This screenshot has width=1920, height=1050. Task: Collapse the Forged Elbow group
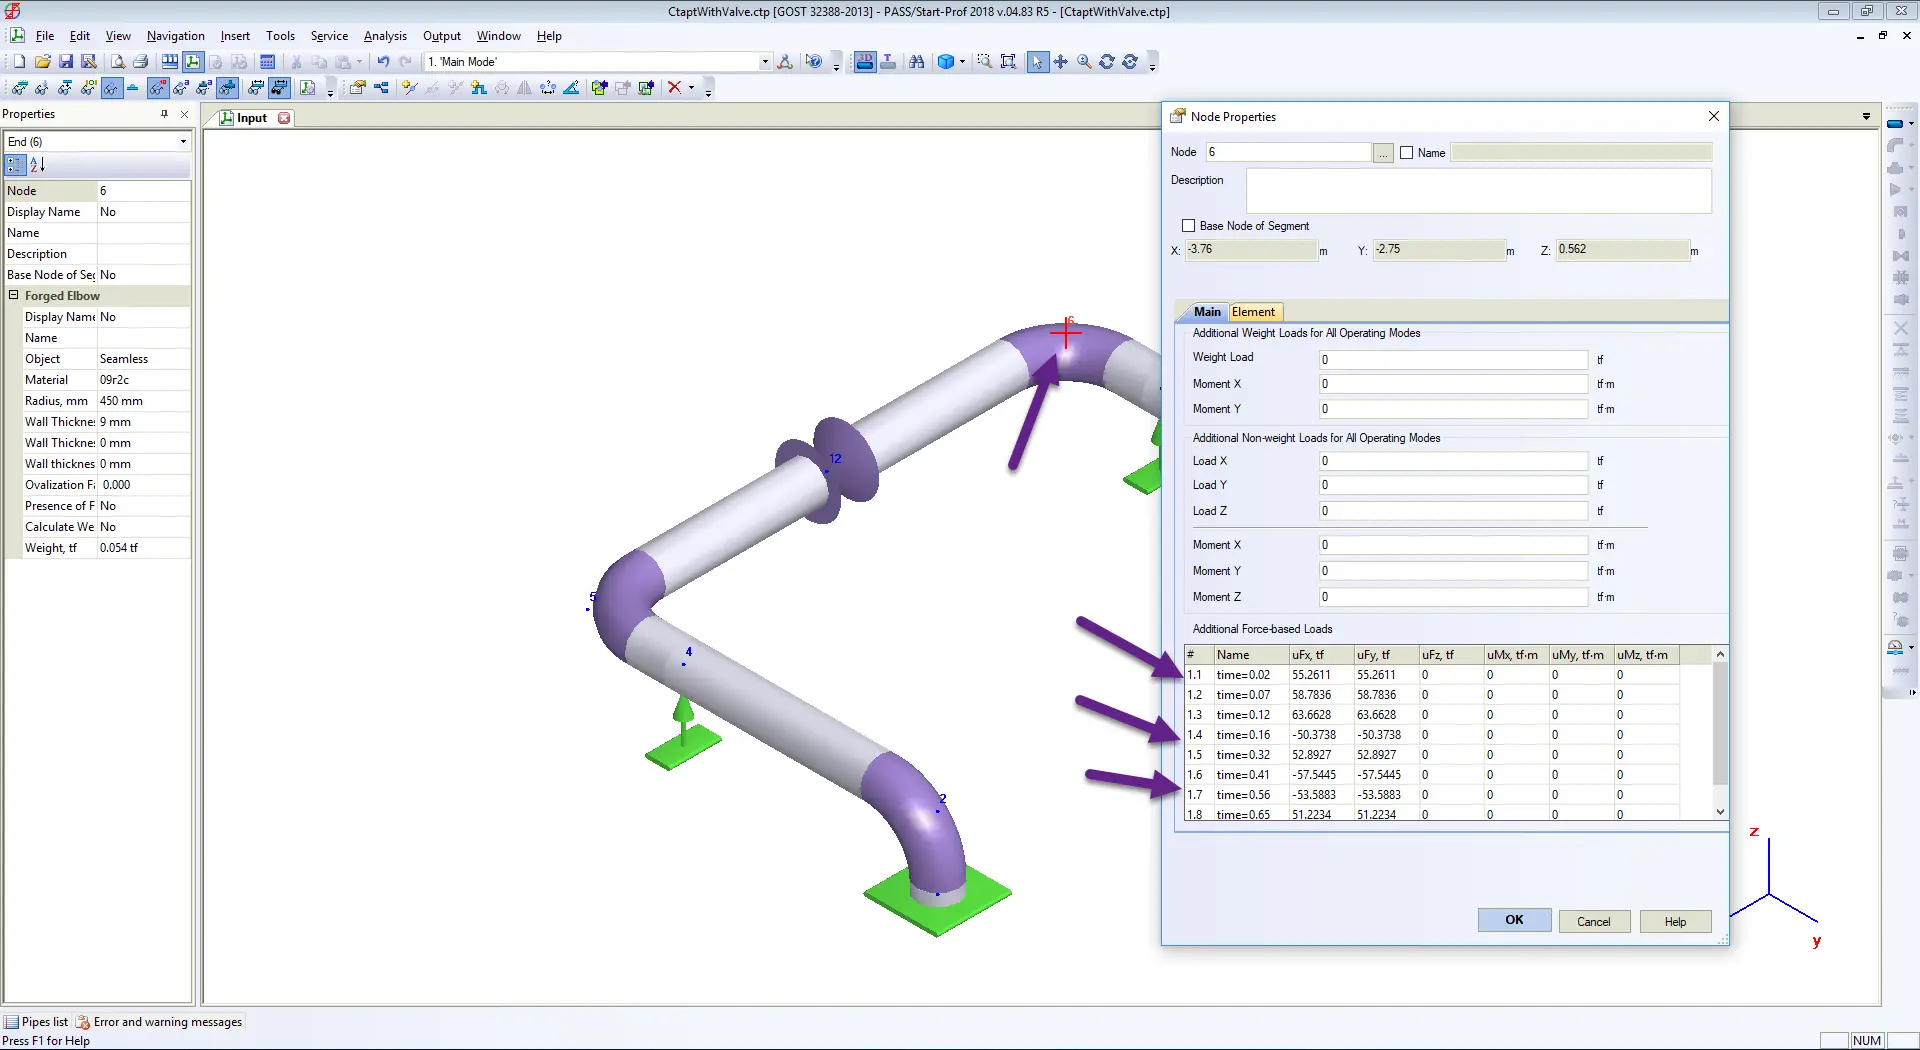14,296
